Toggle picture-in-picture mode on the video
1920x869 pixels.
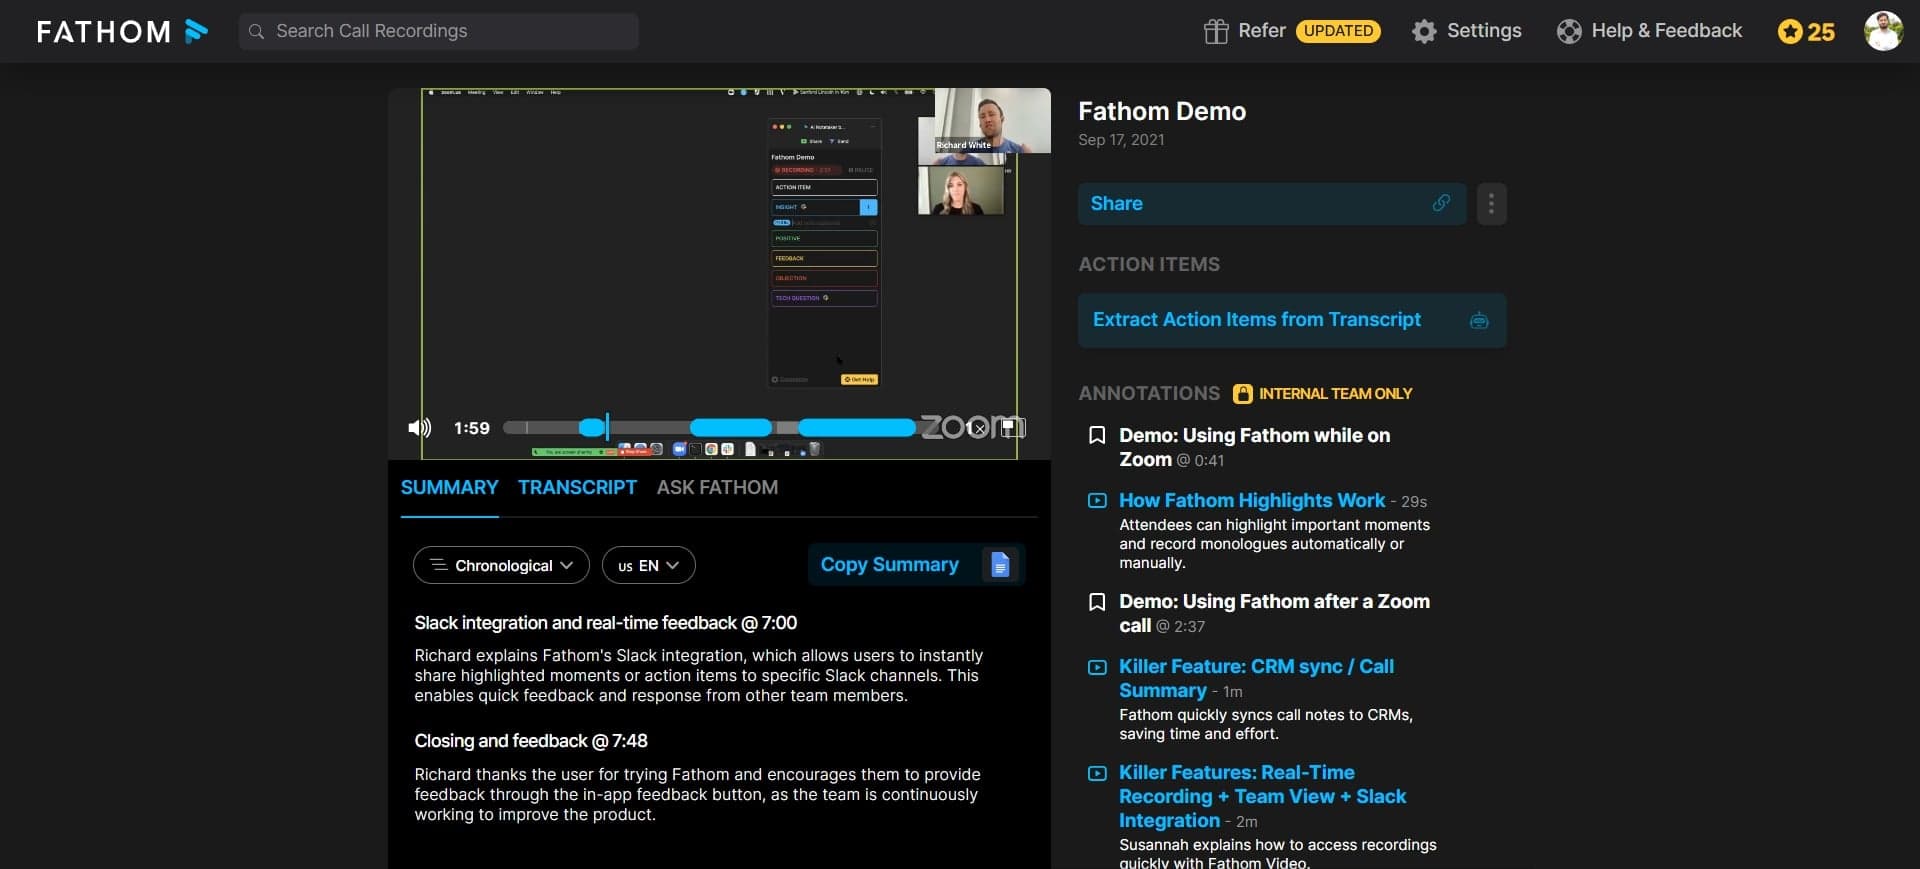coord(1012,428)
